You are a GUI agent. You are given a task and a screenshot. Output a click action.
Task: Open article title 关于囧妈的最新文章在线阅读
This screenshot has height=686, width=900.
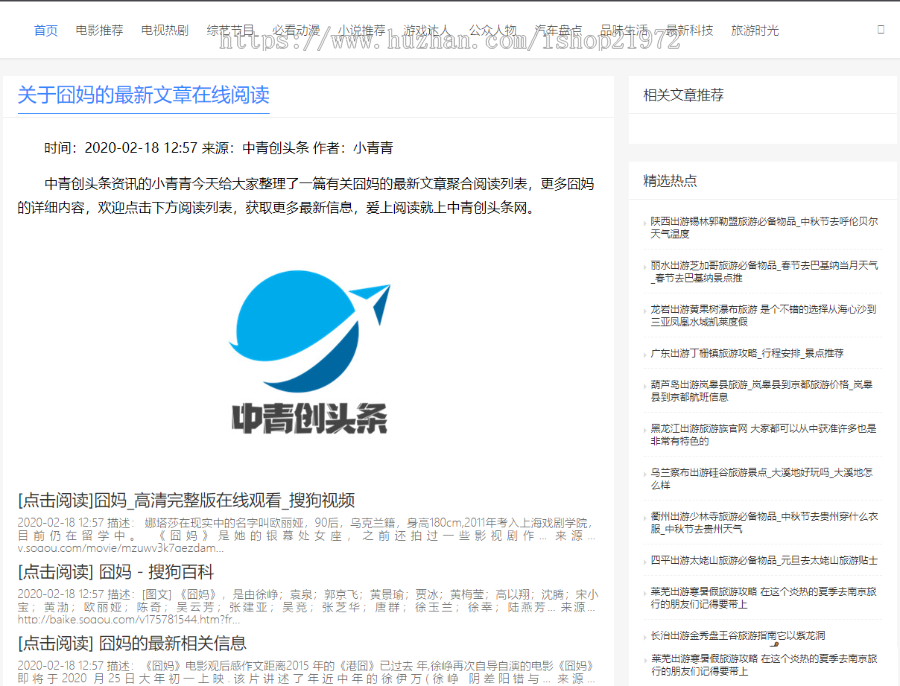tap(143, 95)
